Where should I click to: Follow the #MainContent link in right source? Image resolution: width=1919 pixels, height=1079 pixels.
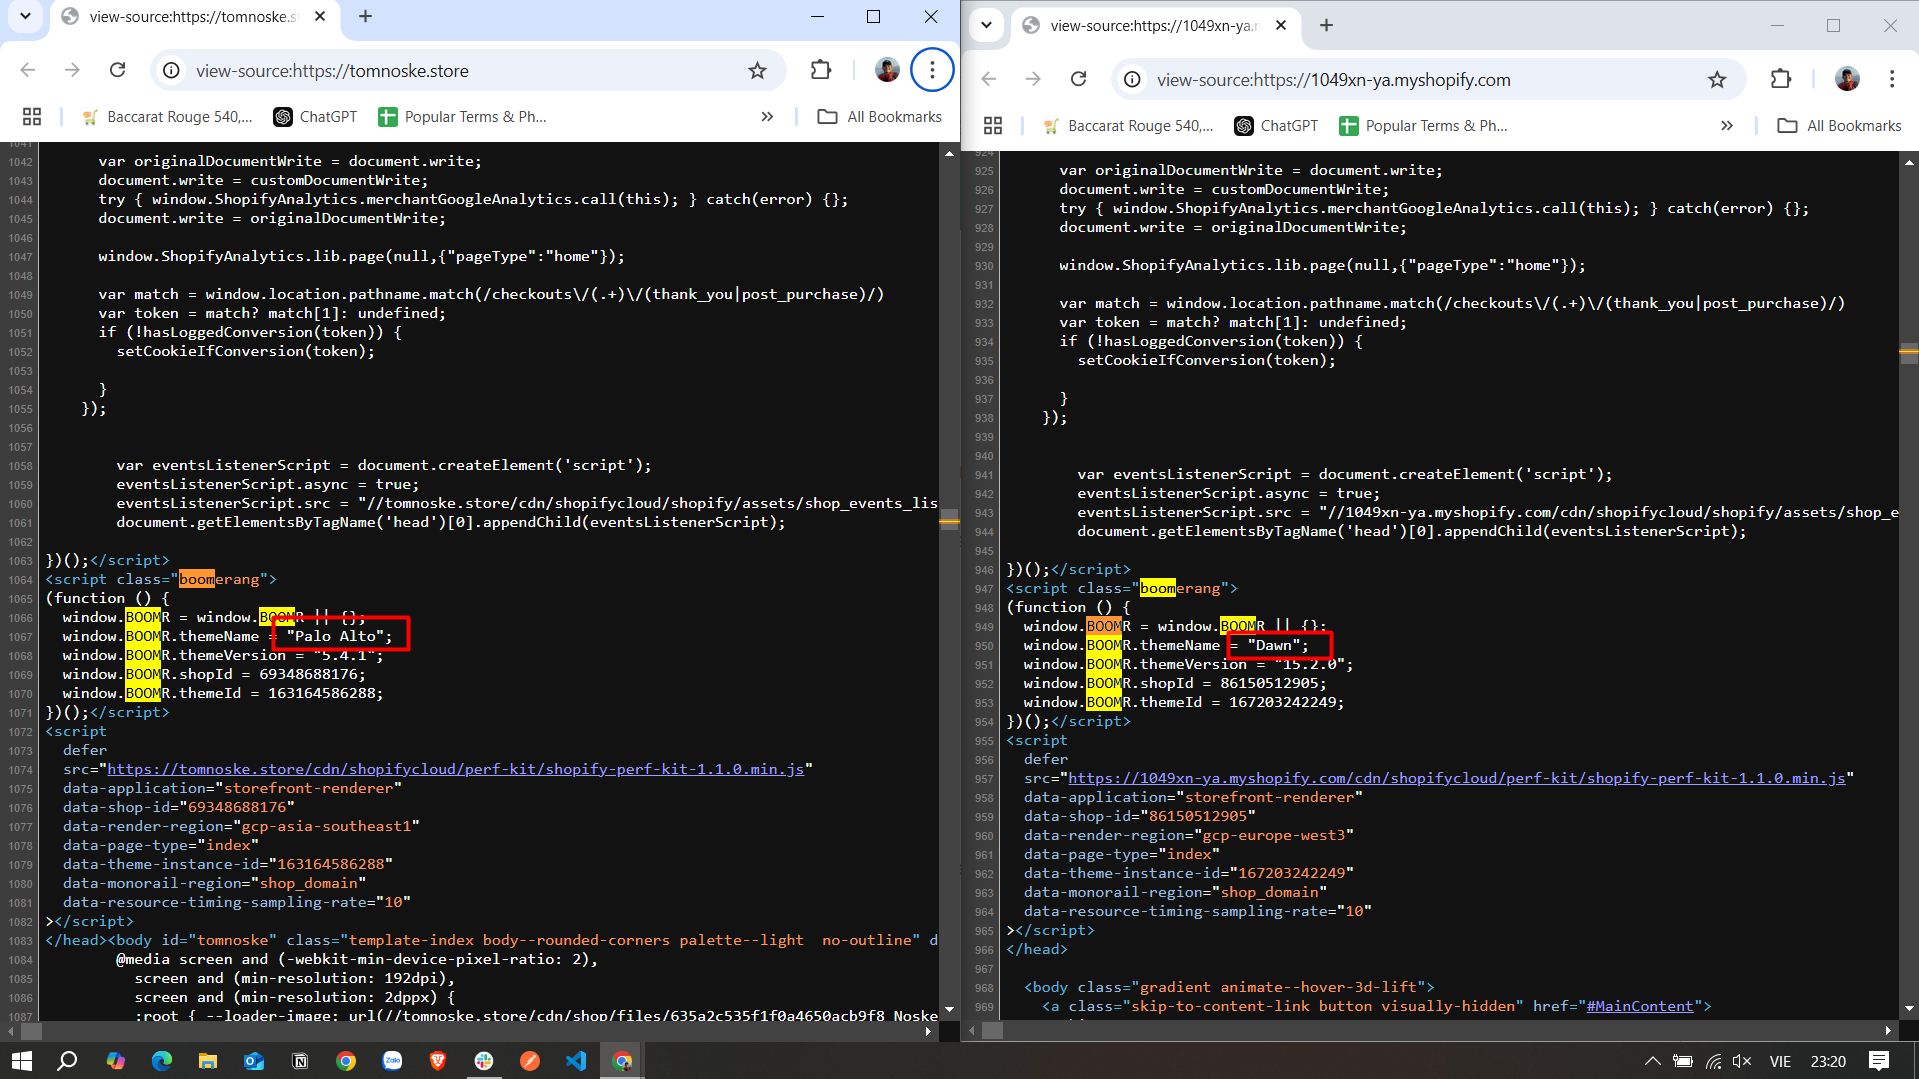click(1640, 1006)
